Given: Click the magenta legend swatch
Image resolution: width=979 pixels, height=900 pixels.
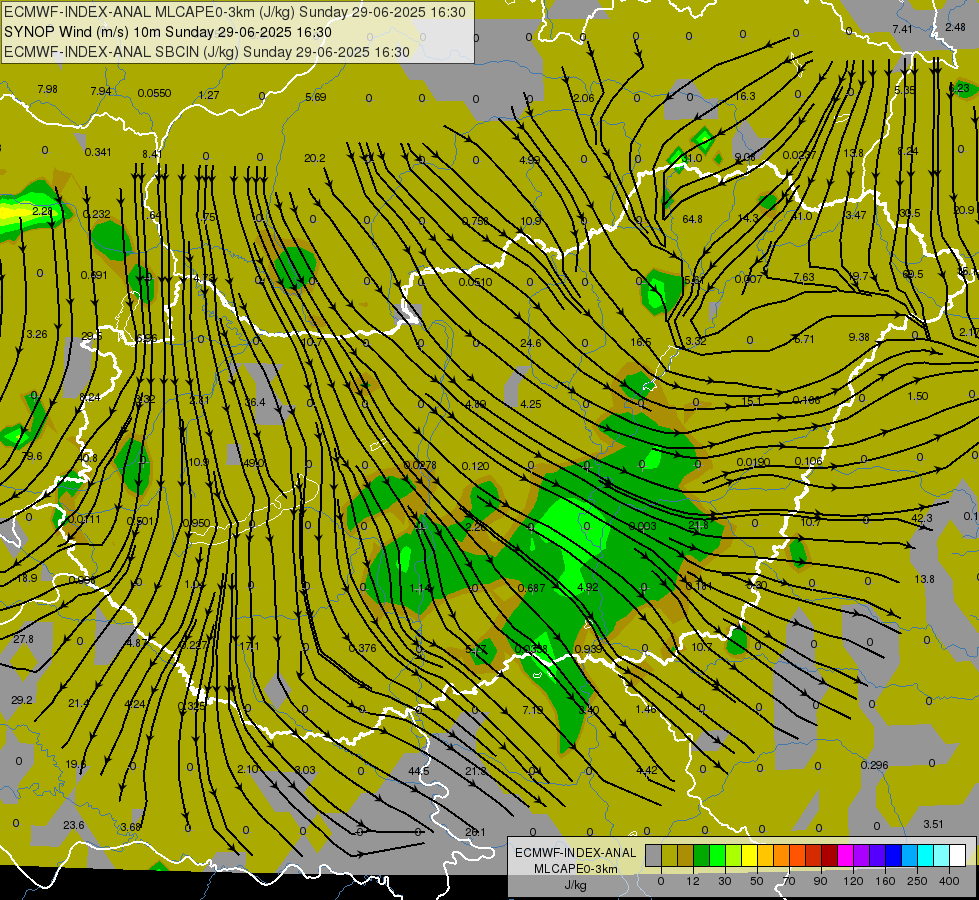Looking at the screenshot, I should click(846, 855).
